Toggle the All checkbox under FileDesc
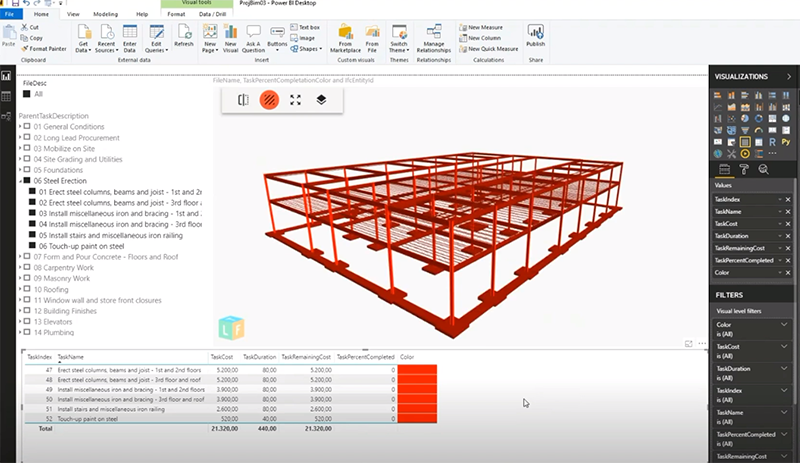This screenshot has width=800, height=463. [27, 93]
